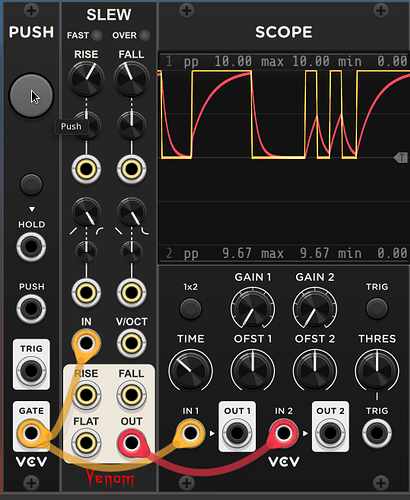Click the red OUT jack on SLEW
The width and height of the screenshot is (410, 500).
131,443
